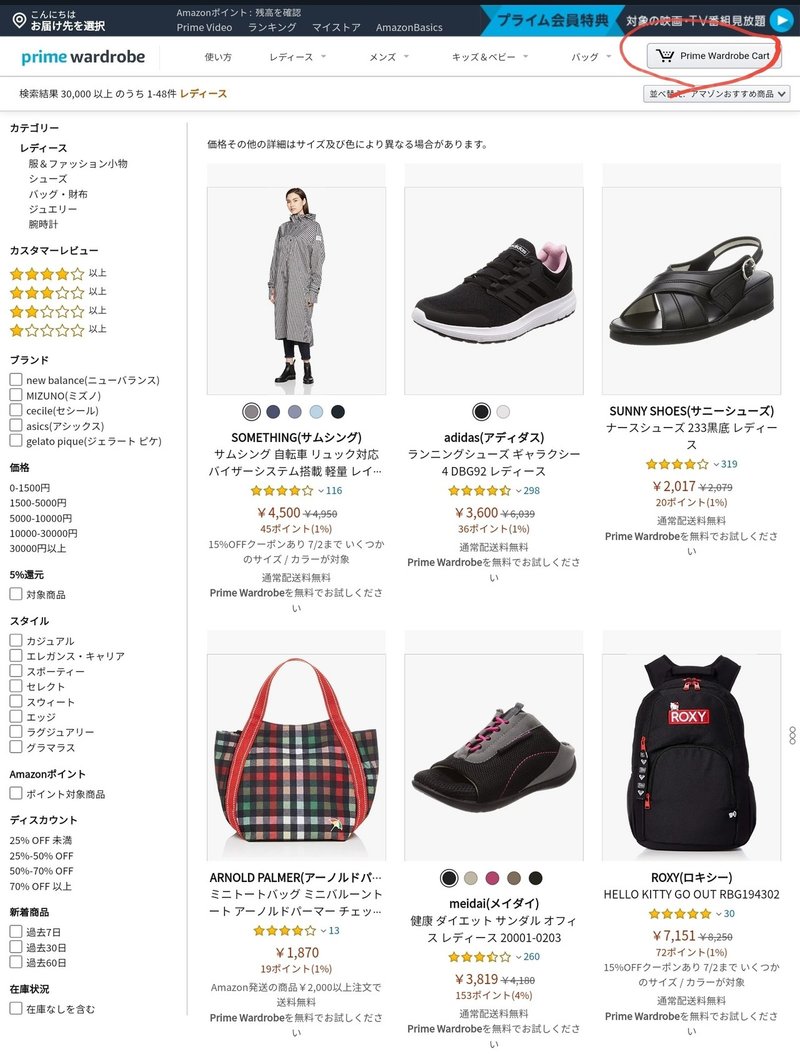Enable the カジュアル style checkbox

[16, 640]
